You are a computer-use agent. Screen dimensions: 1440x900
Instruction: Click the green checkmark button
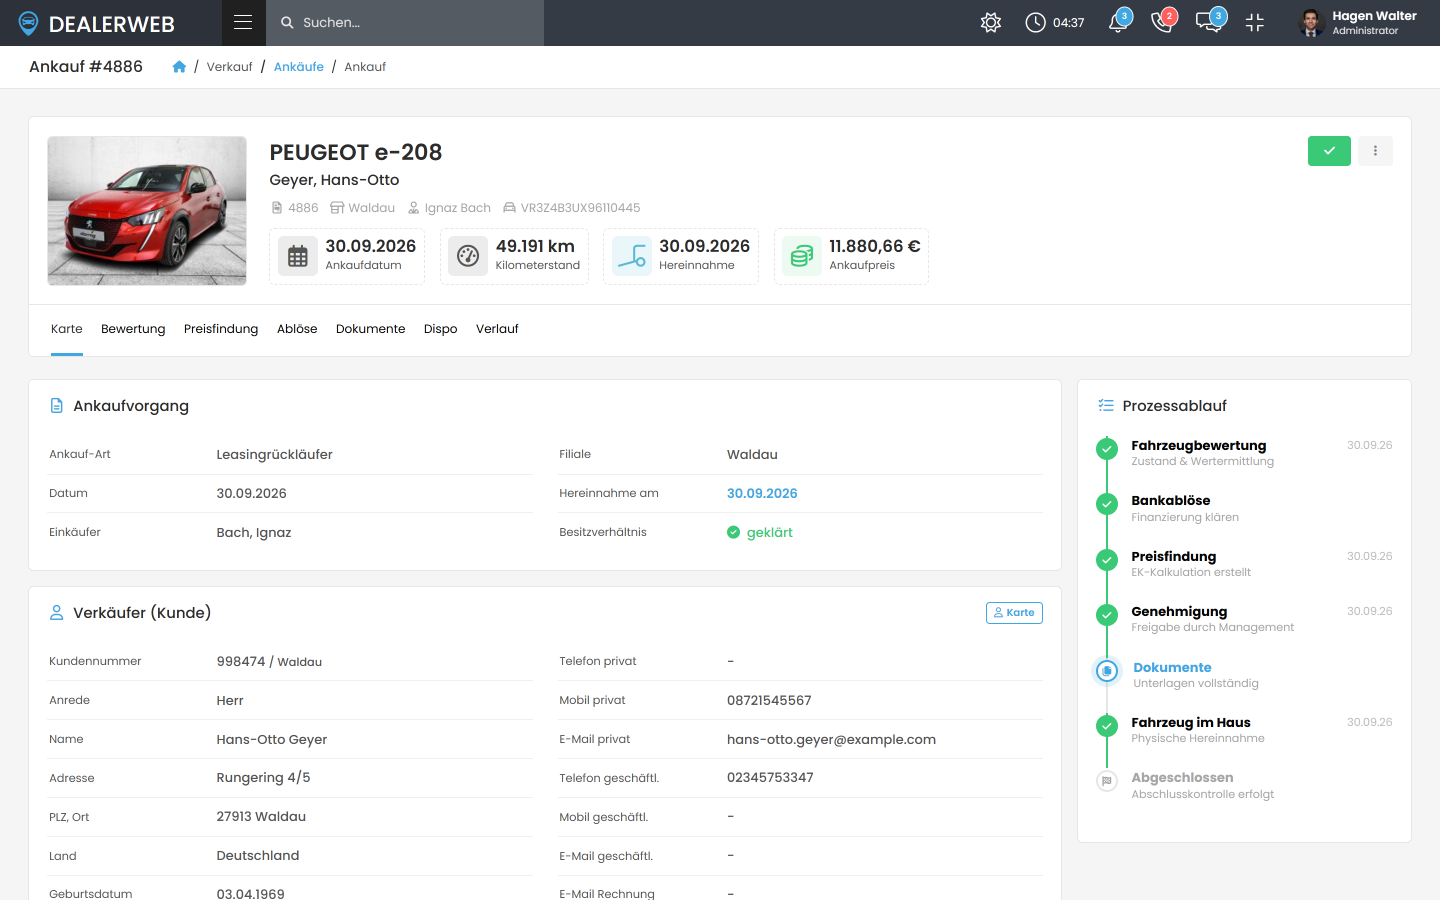[x=1329, y=151]
